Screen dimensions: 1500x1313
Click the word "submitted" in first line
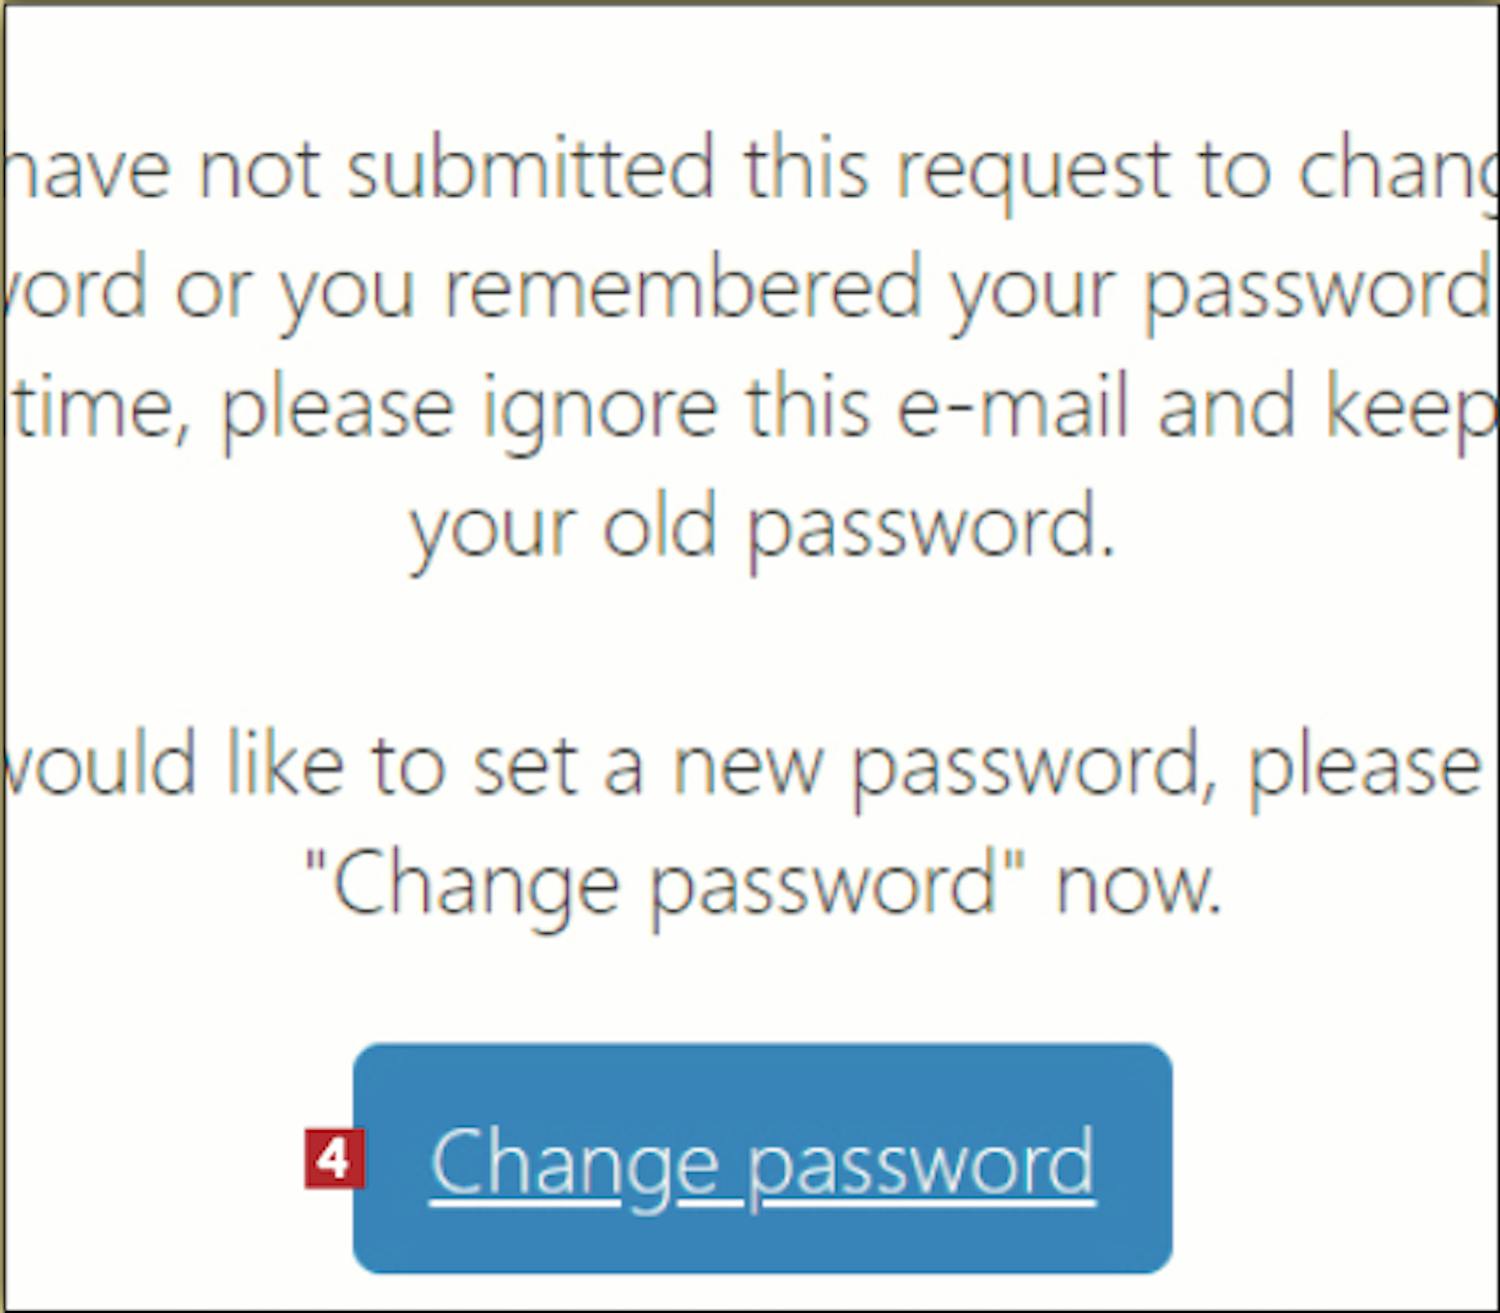pos(530,168)
